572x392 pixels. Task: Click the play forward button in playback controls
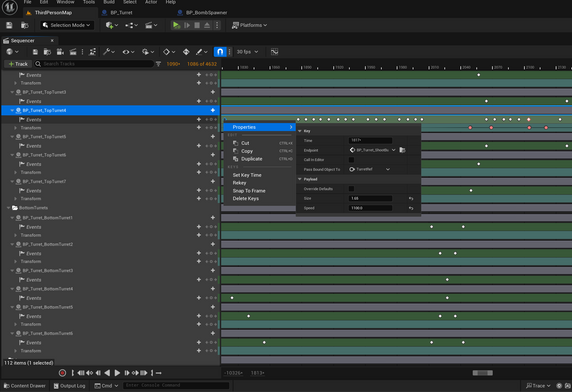click(117, 373)
